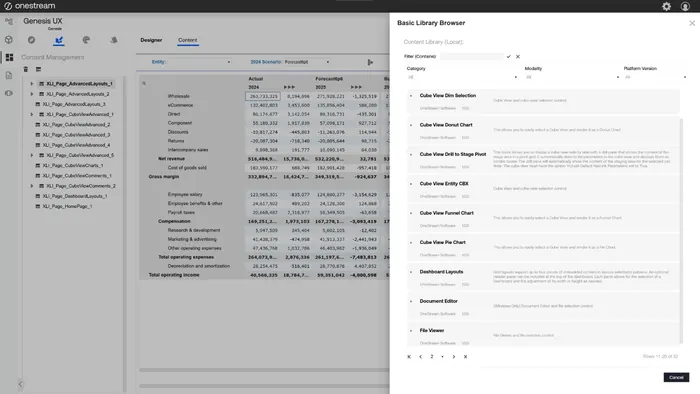Go to last page of library list
700x394 pixels.
tap(465, 357)
